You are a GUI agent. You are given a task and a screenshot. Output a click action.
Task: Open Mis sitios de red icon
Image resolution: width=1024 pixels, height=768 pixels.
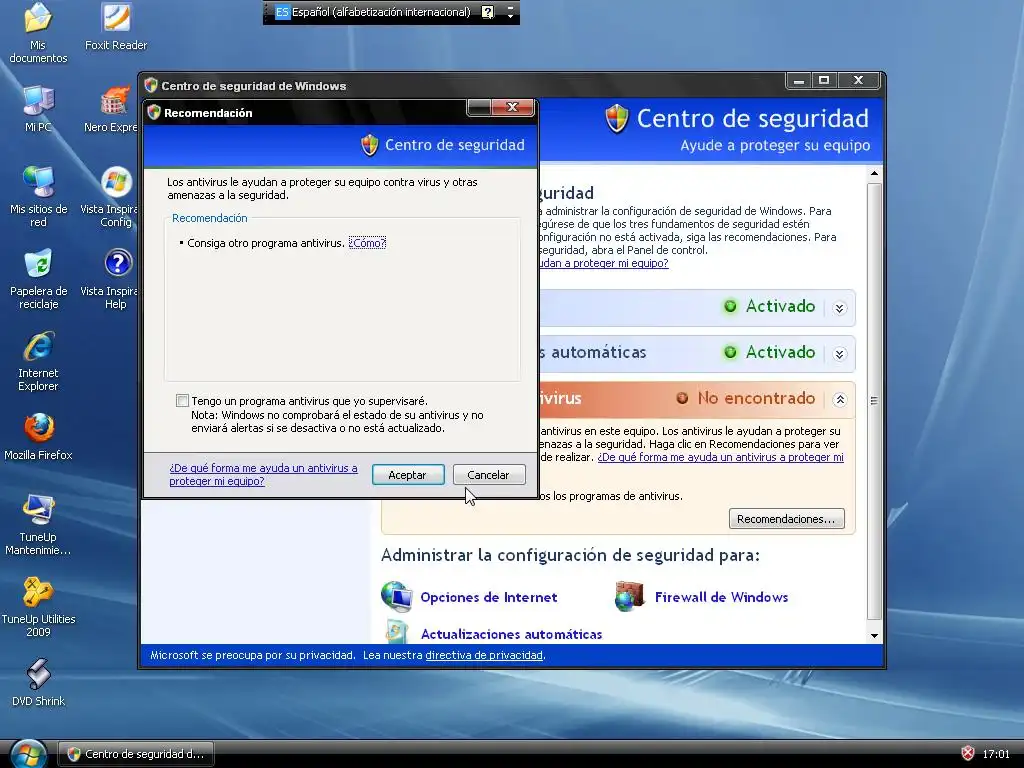pyautogui.click(x=38, y=197)
